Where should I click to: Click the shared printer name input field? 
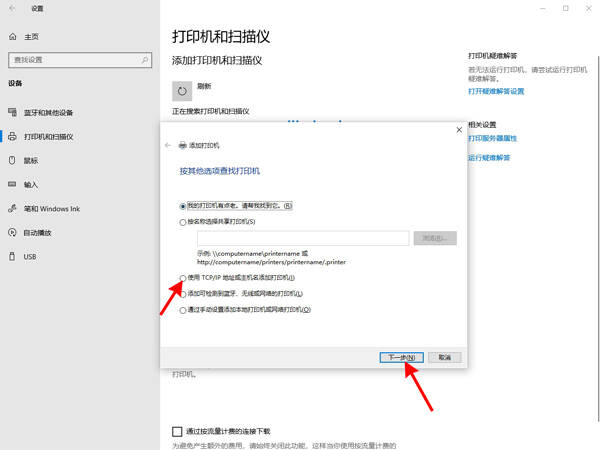point(303,238)
